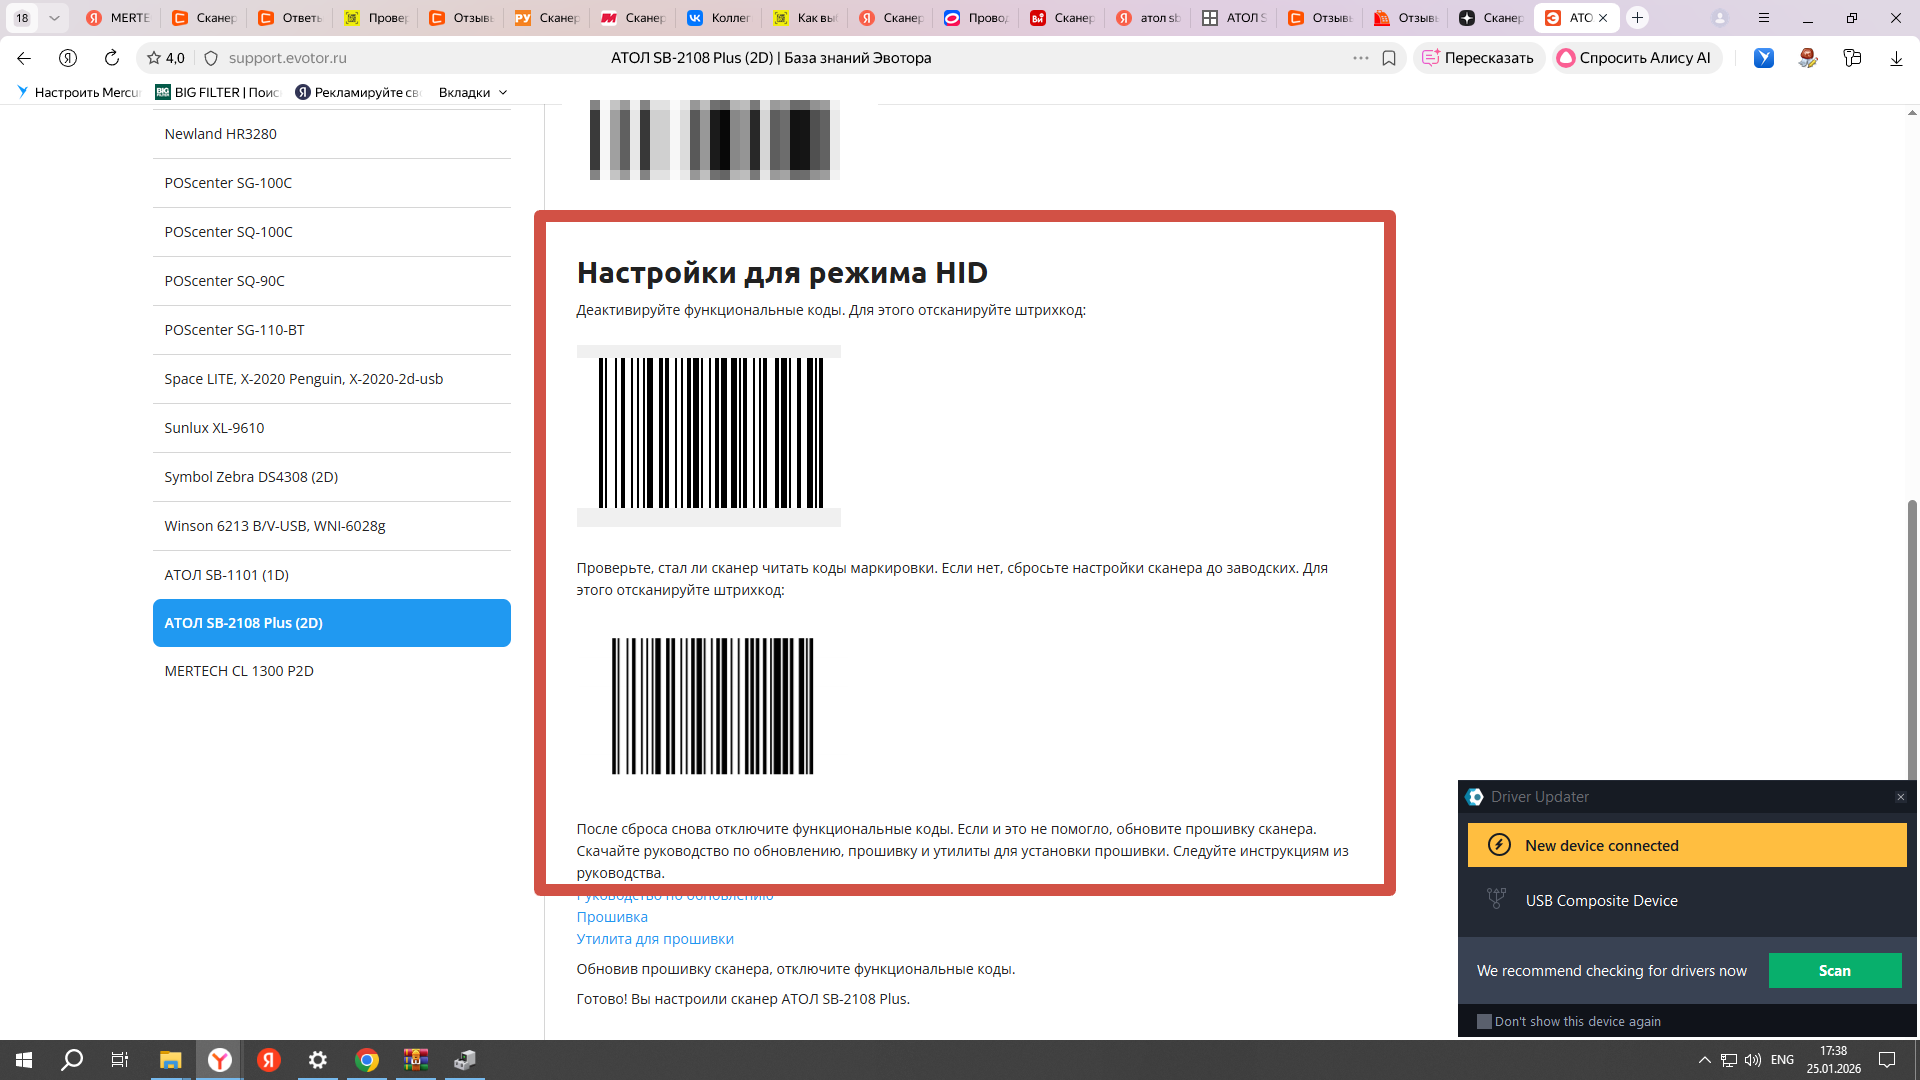Check Don't show this device again

tap(1485, 1022)
